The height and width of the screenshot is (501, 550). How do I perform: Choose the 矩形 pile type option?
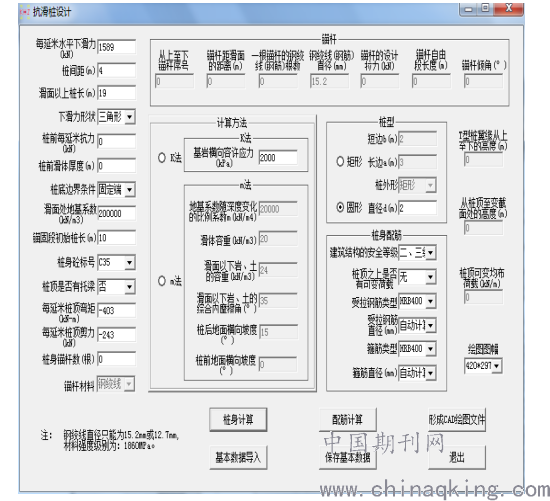point(340,161)
